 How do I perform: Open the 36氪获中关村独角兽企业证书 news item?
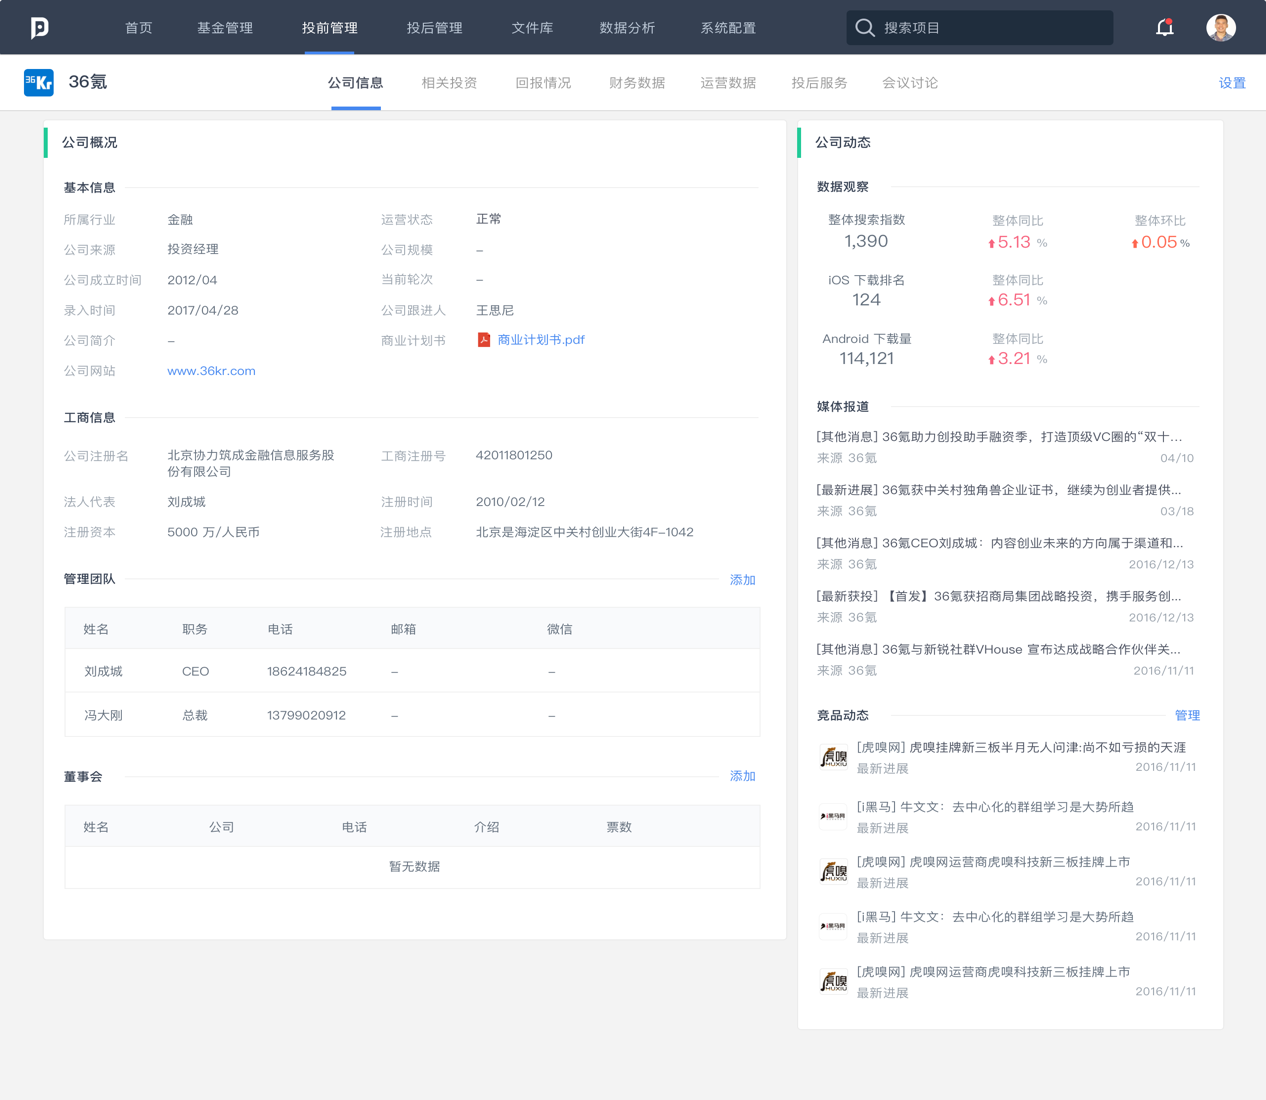click(999, 490)
